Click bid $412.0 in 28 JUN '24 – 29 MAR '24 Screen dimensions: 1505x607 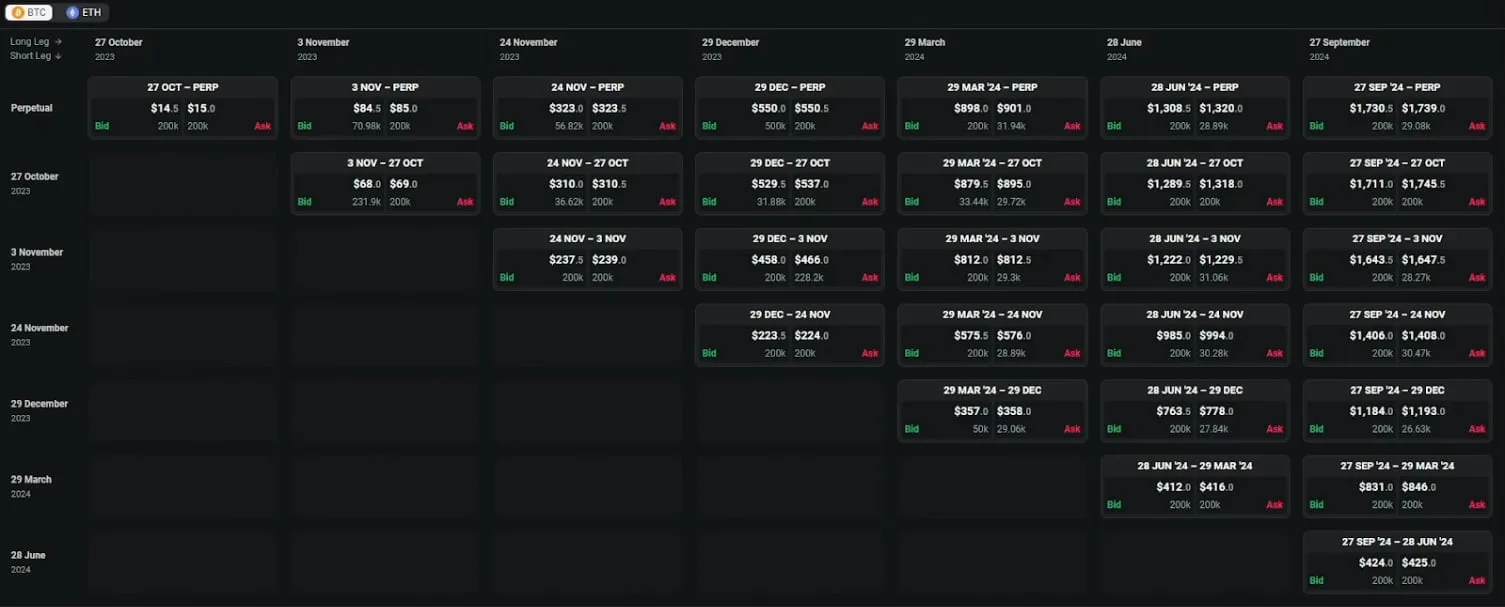1173,487
